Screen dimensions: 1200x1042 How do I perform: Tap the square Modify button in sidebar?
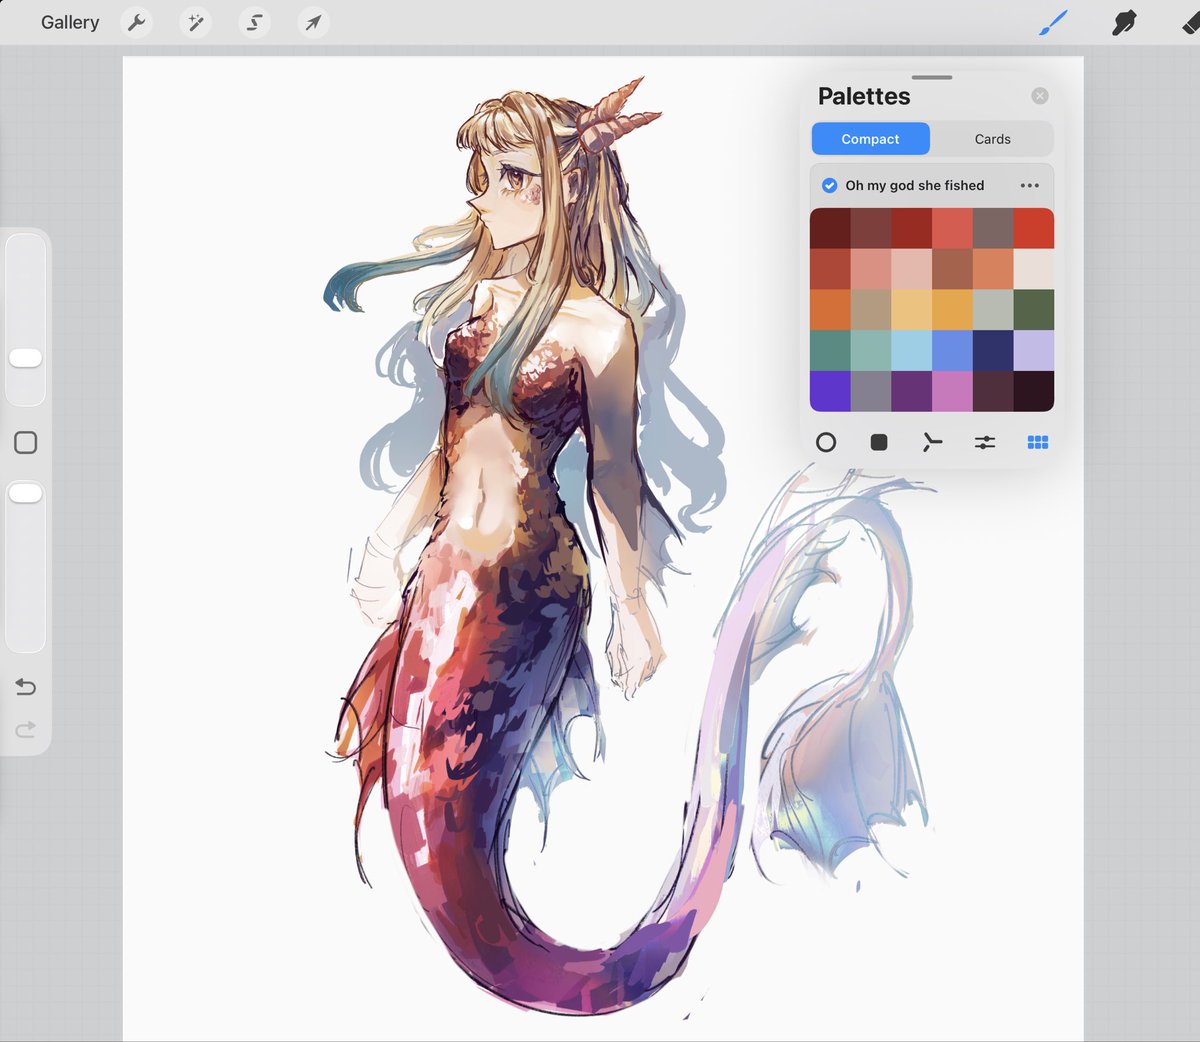(26, 443)
